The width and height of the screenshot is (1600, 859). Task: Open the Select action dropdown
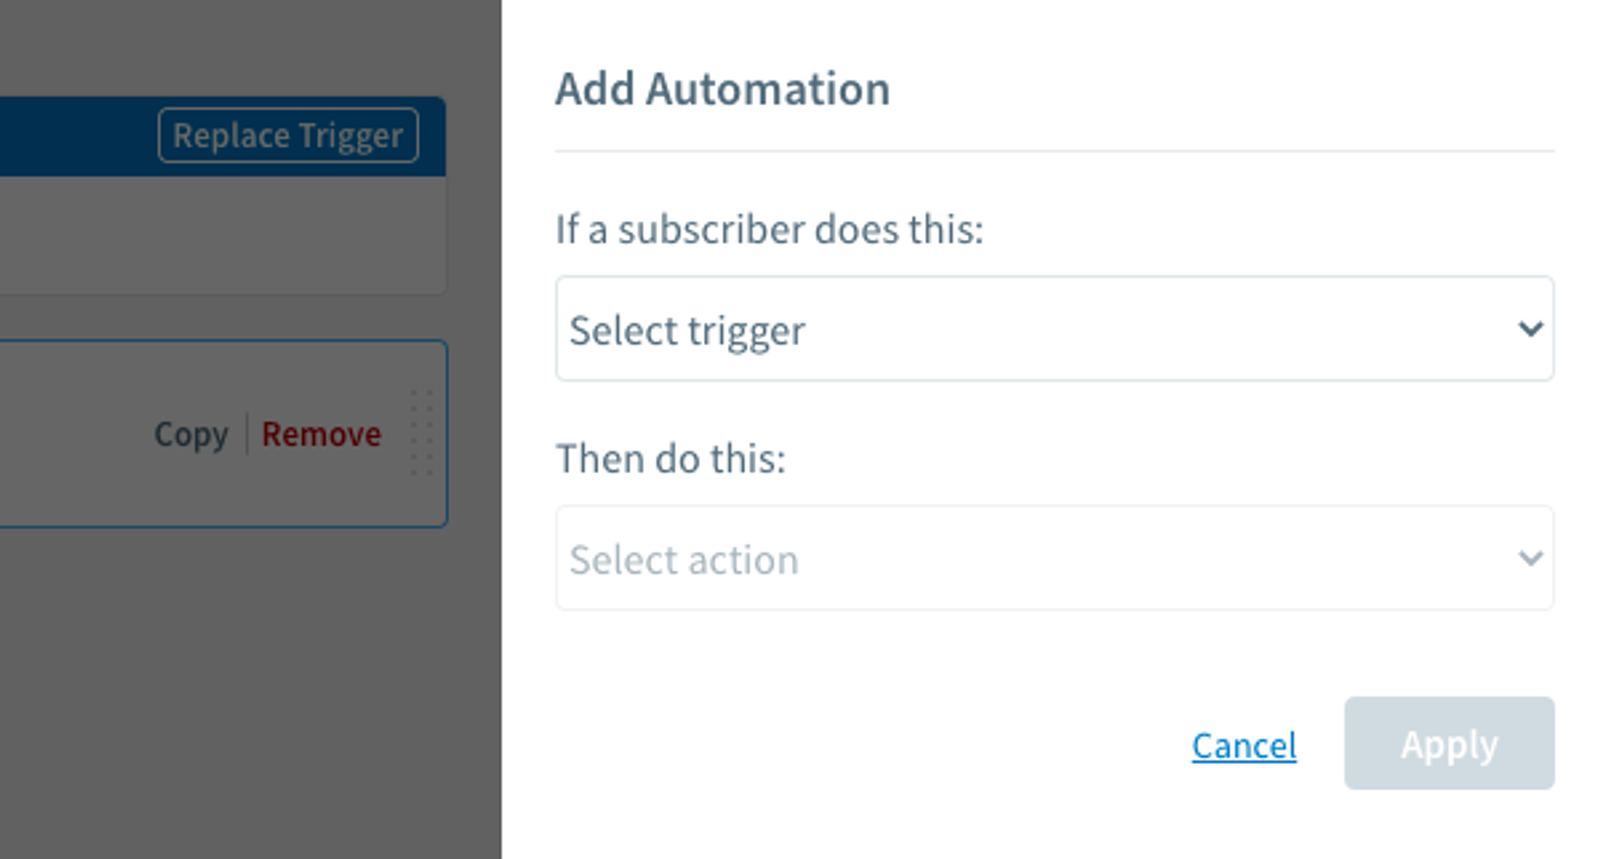pyautogui.click(x=1054, y=558)
